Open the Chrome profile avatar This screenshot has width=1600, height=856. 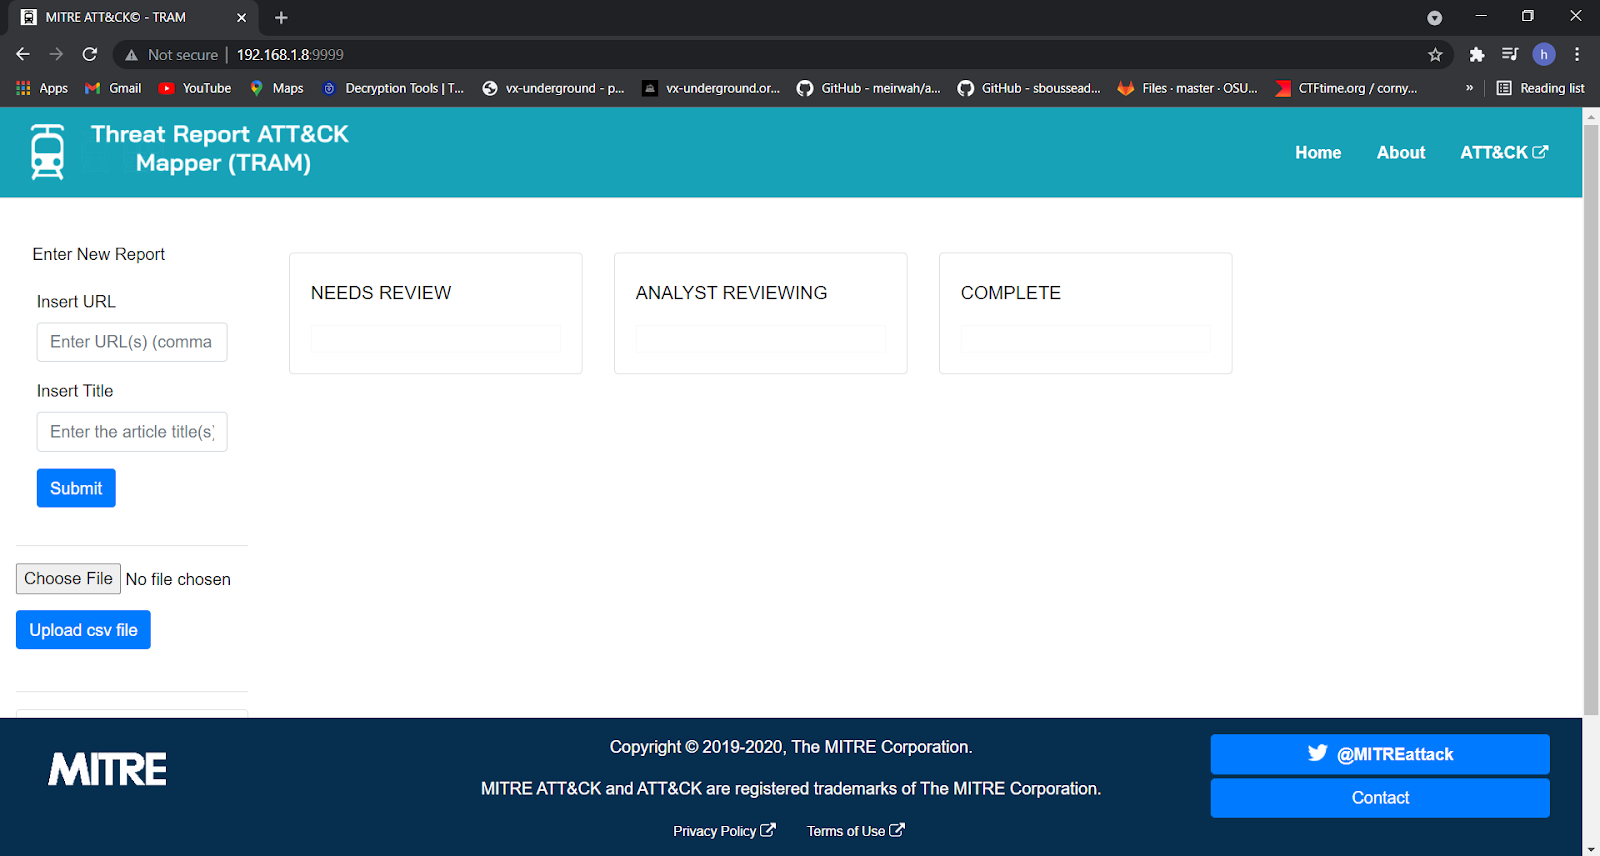click(1544, 55)
